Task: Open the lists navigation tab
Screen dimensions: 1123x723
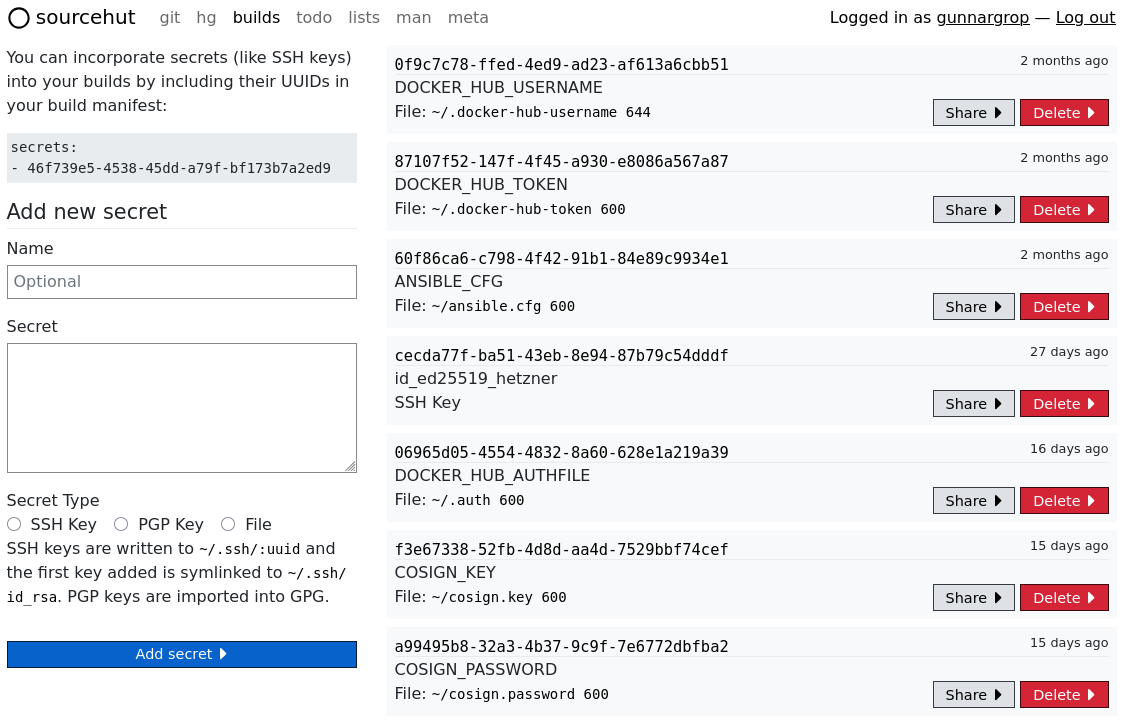Action: pyautogui.click(x=364, y=17)
